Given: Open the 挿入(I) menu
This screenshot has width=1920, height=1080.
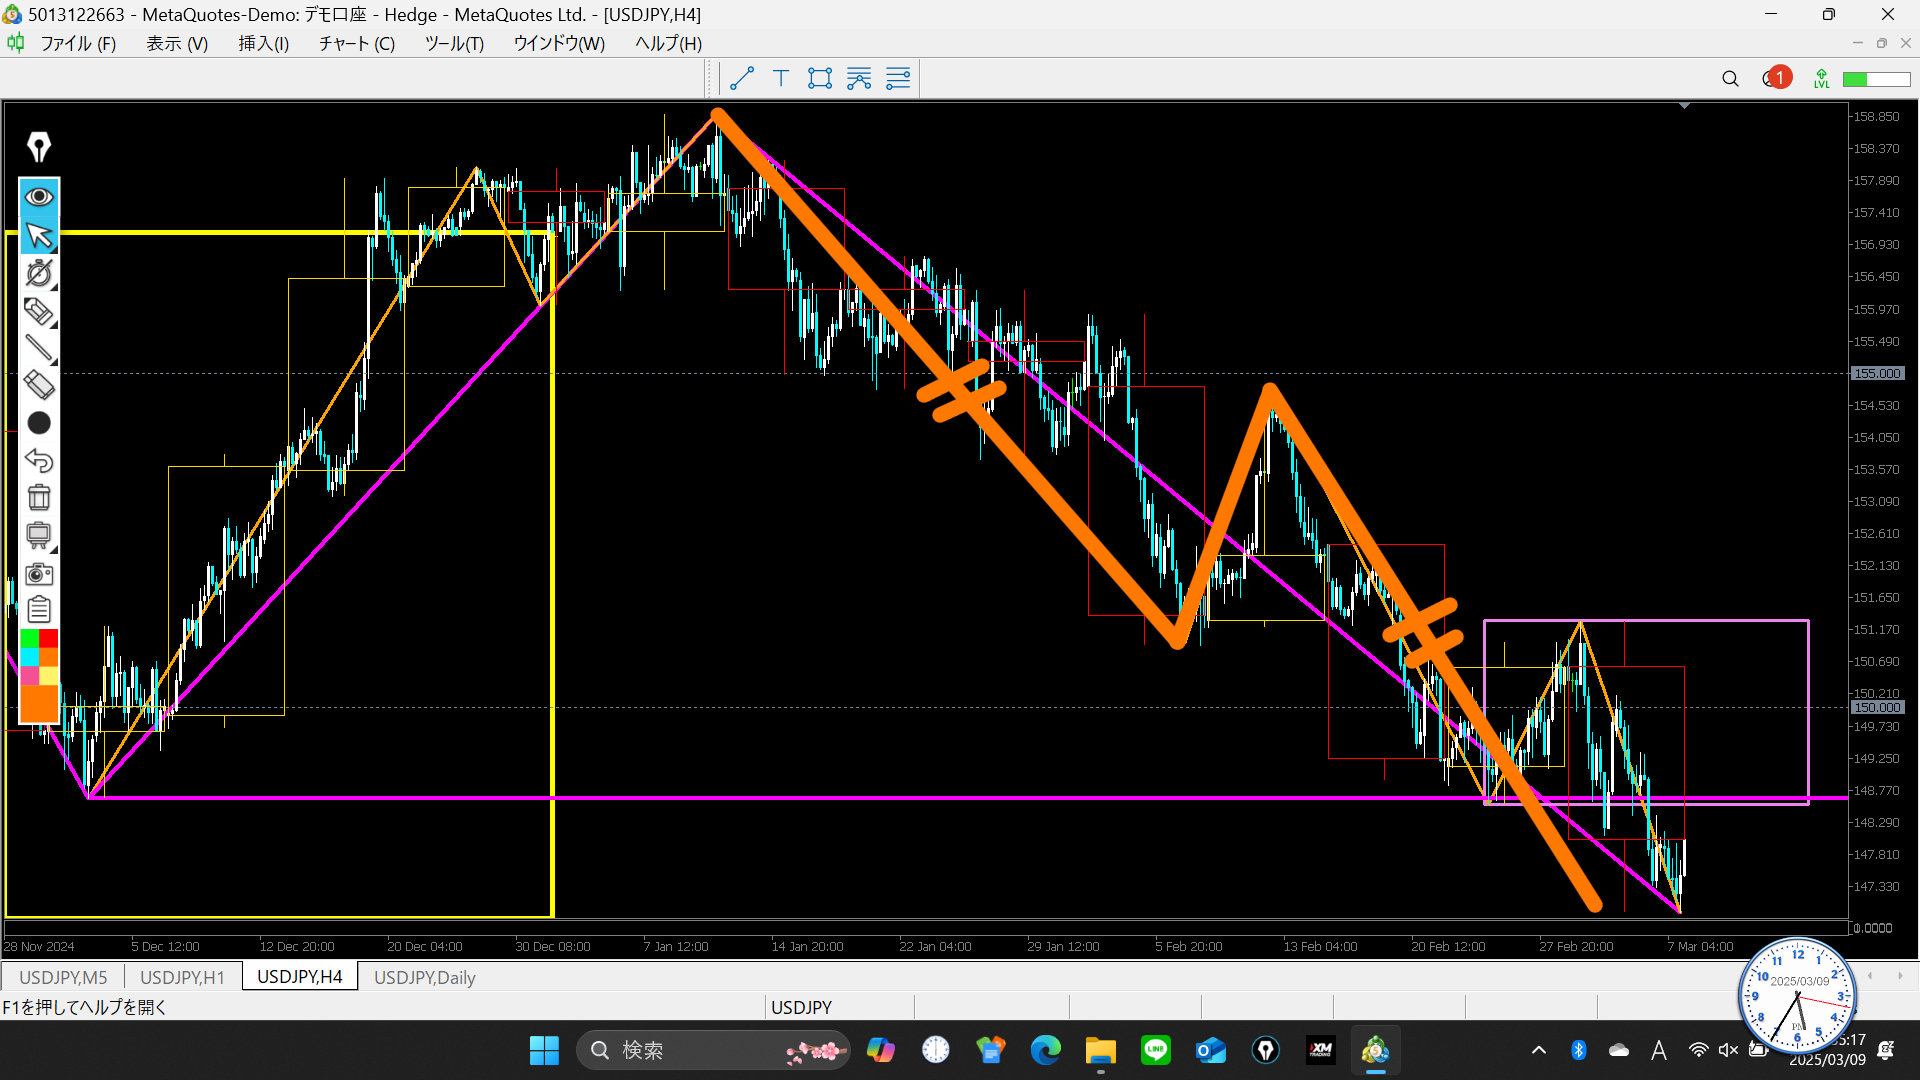Looking at the screenshot, I should point(264,43).
